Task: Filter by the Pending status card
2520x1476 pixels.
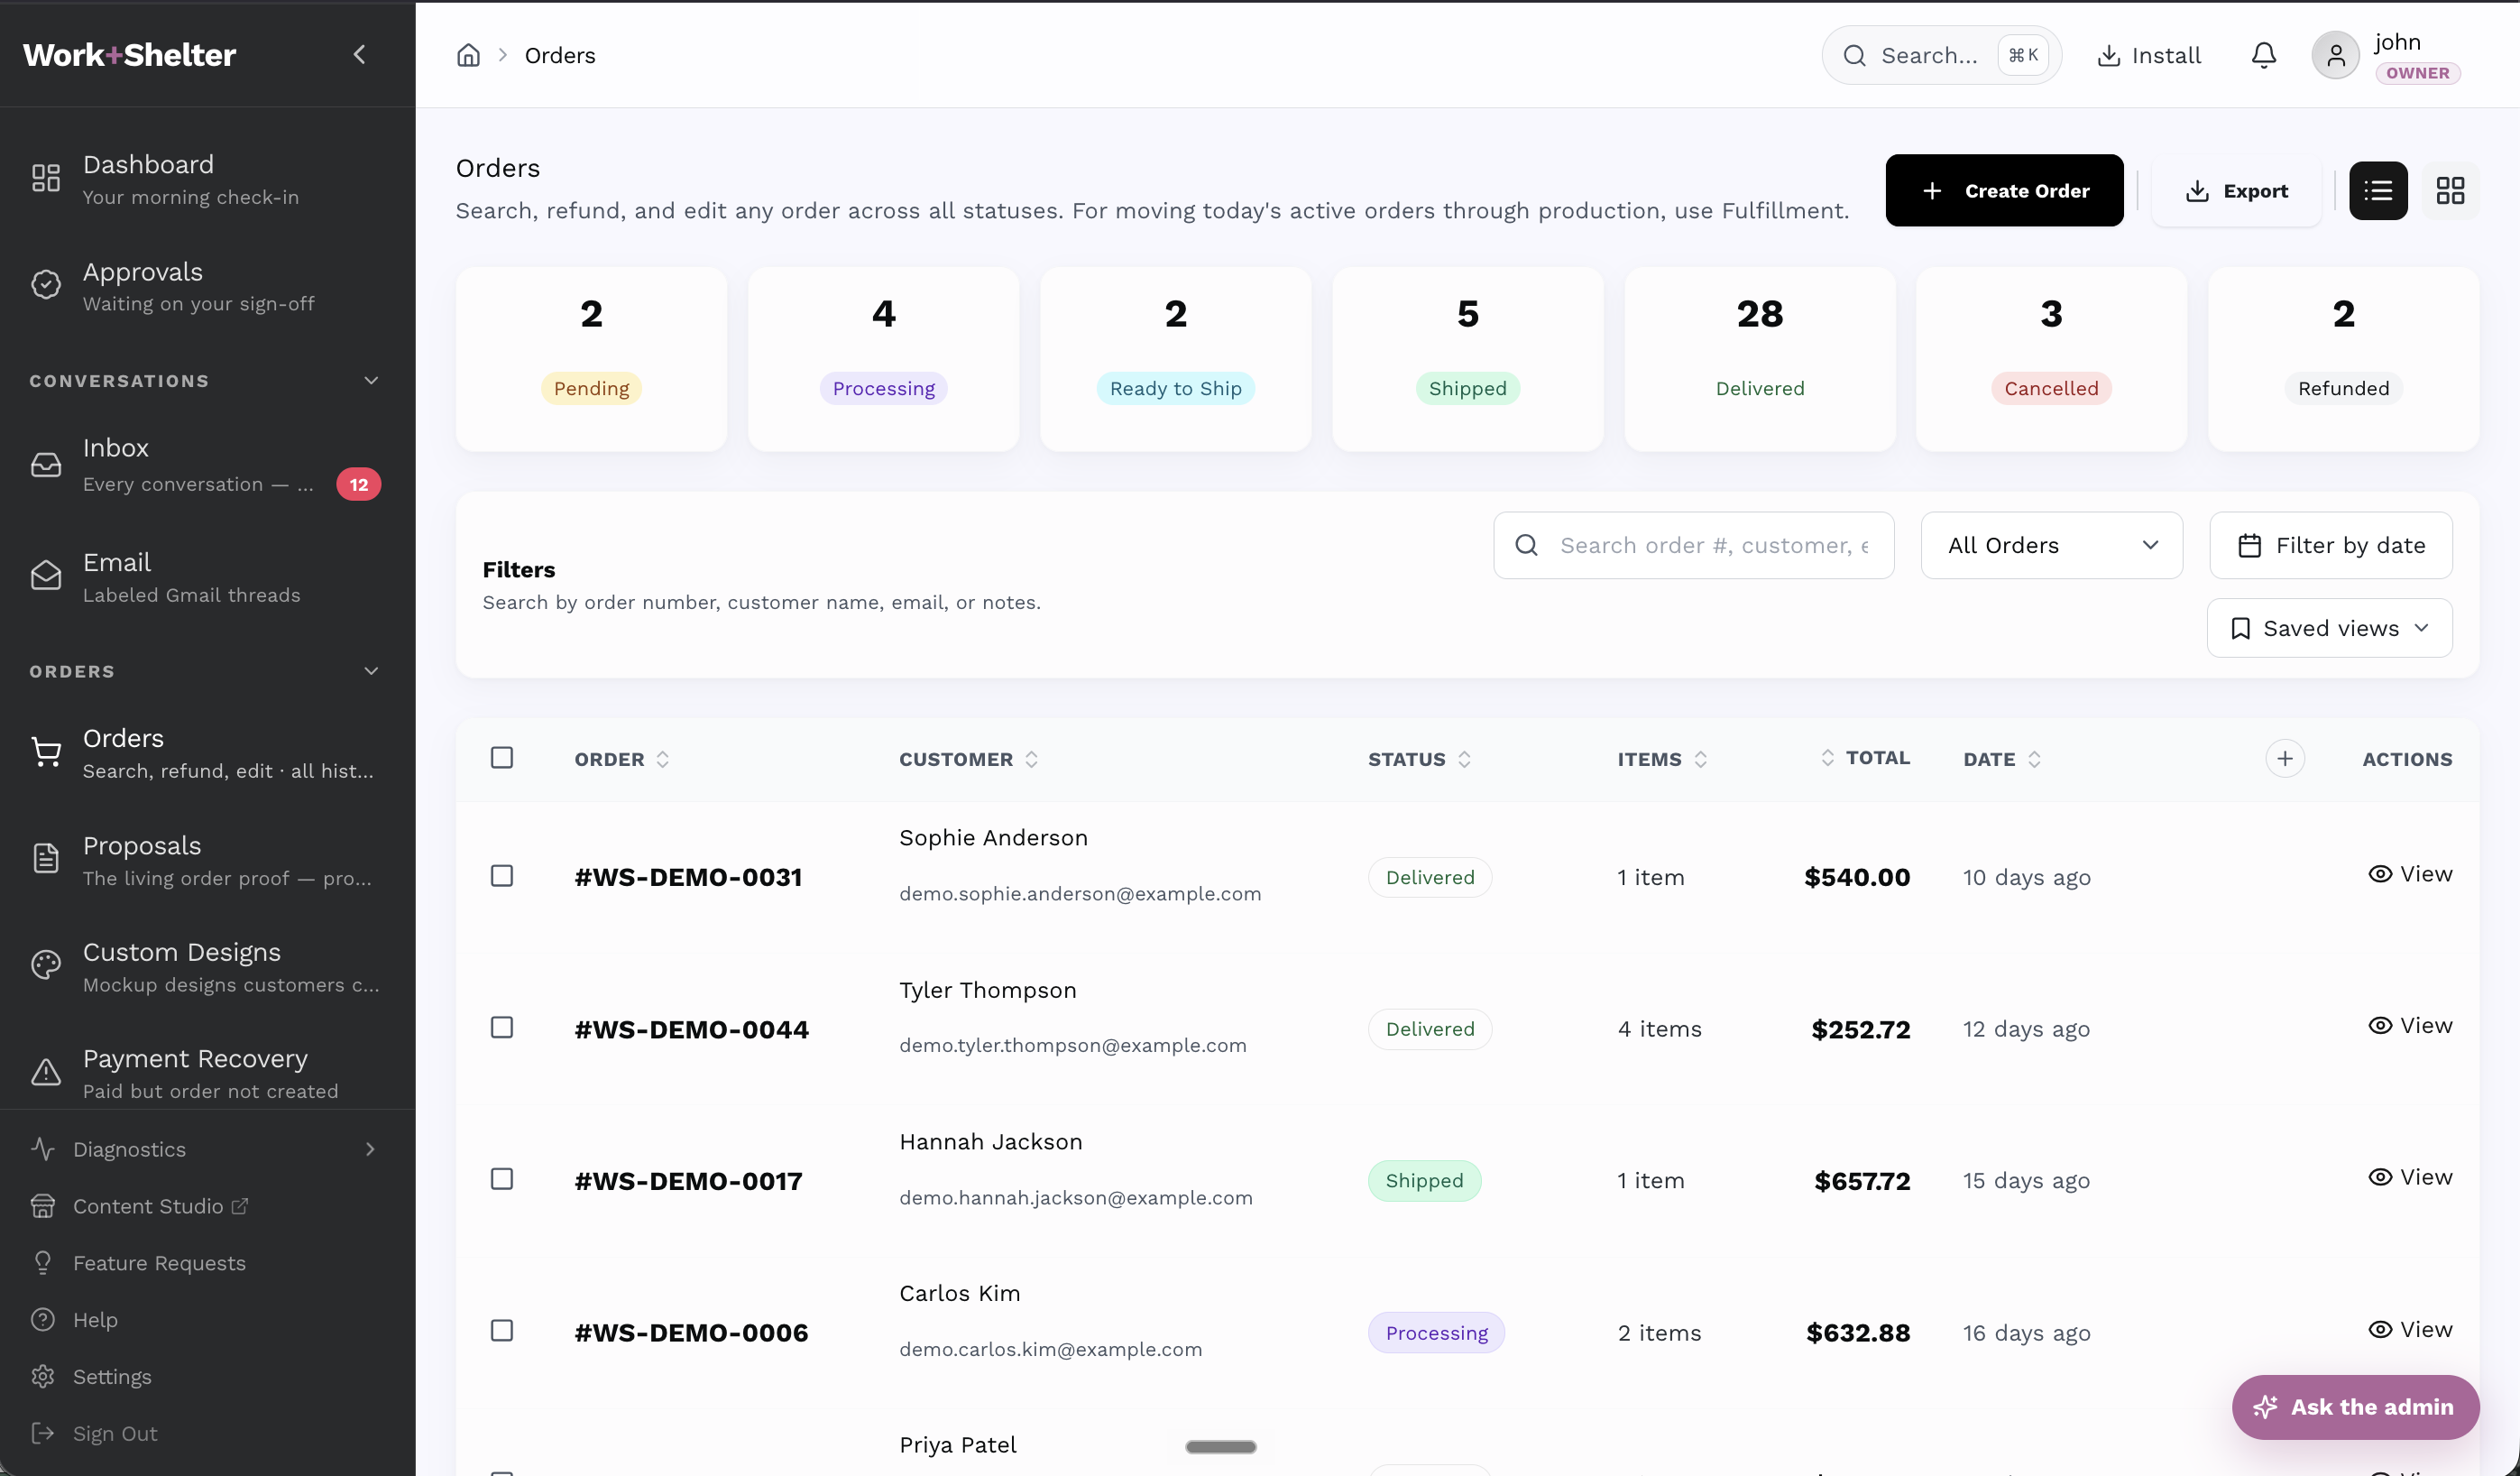Action: (x=591, y=359)
